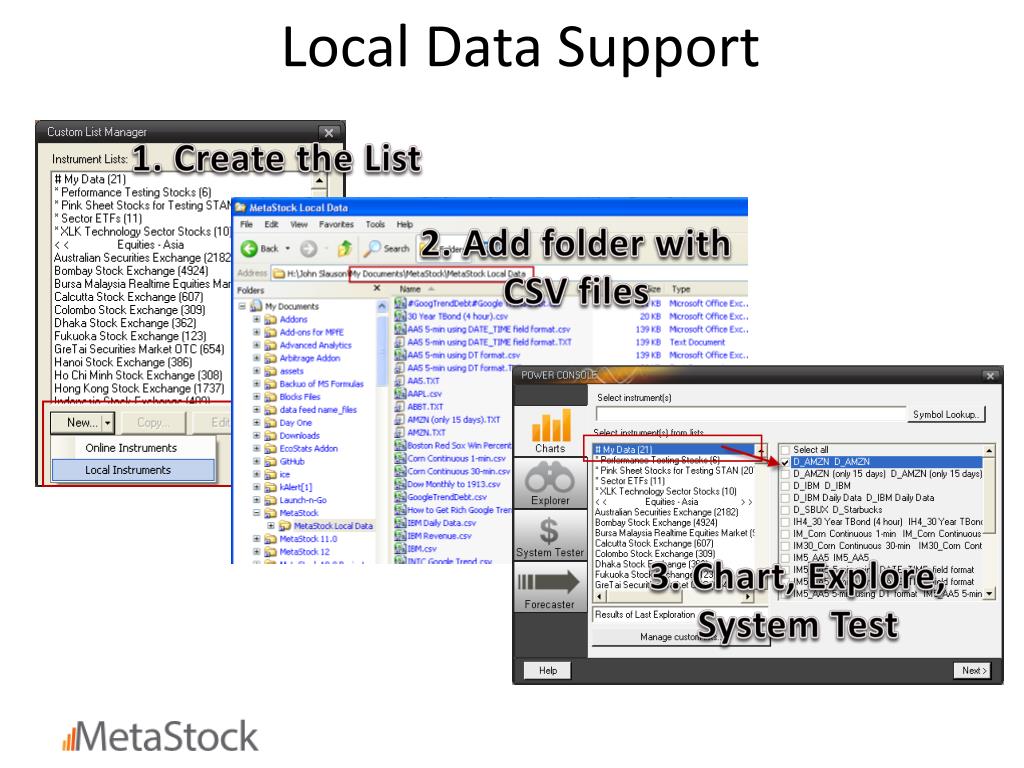Click the Forward arrow in the explorer toolbar
This screenshot has height=768, width=1024.
coord(308,248)
